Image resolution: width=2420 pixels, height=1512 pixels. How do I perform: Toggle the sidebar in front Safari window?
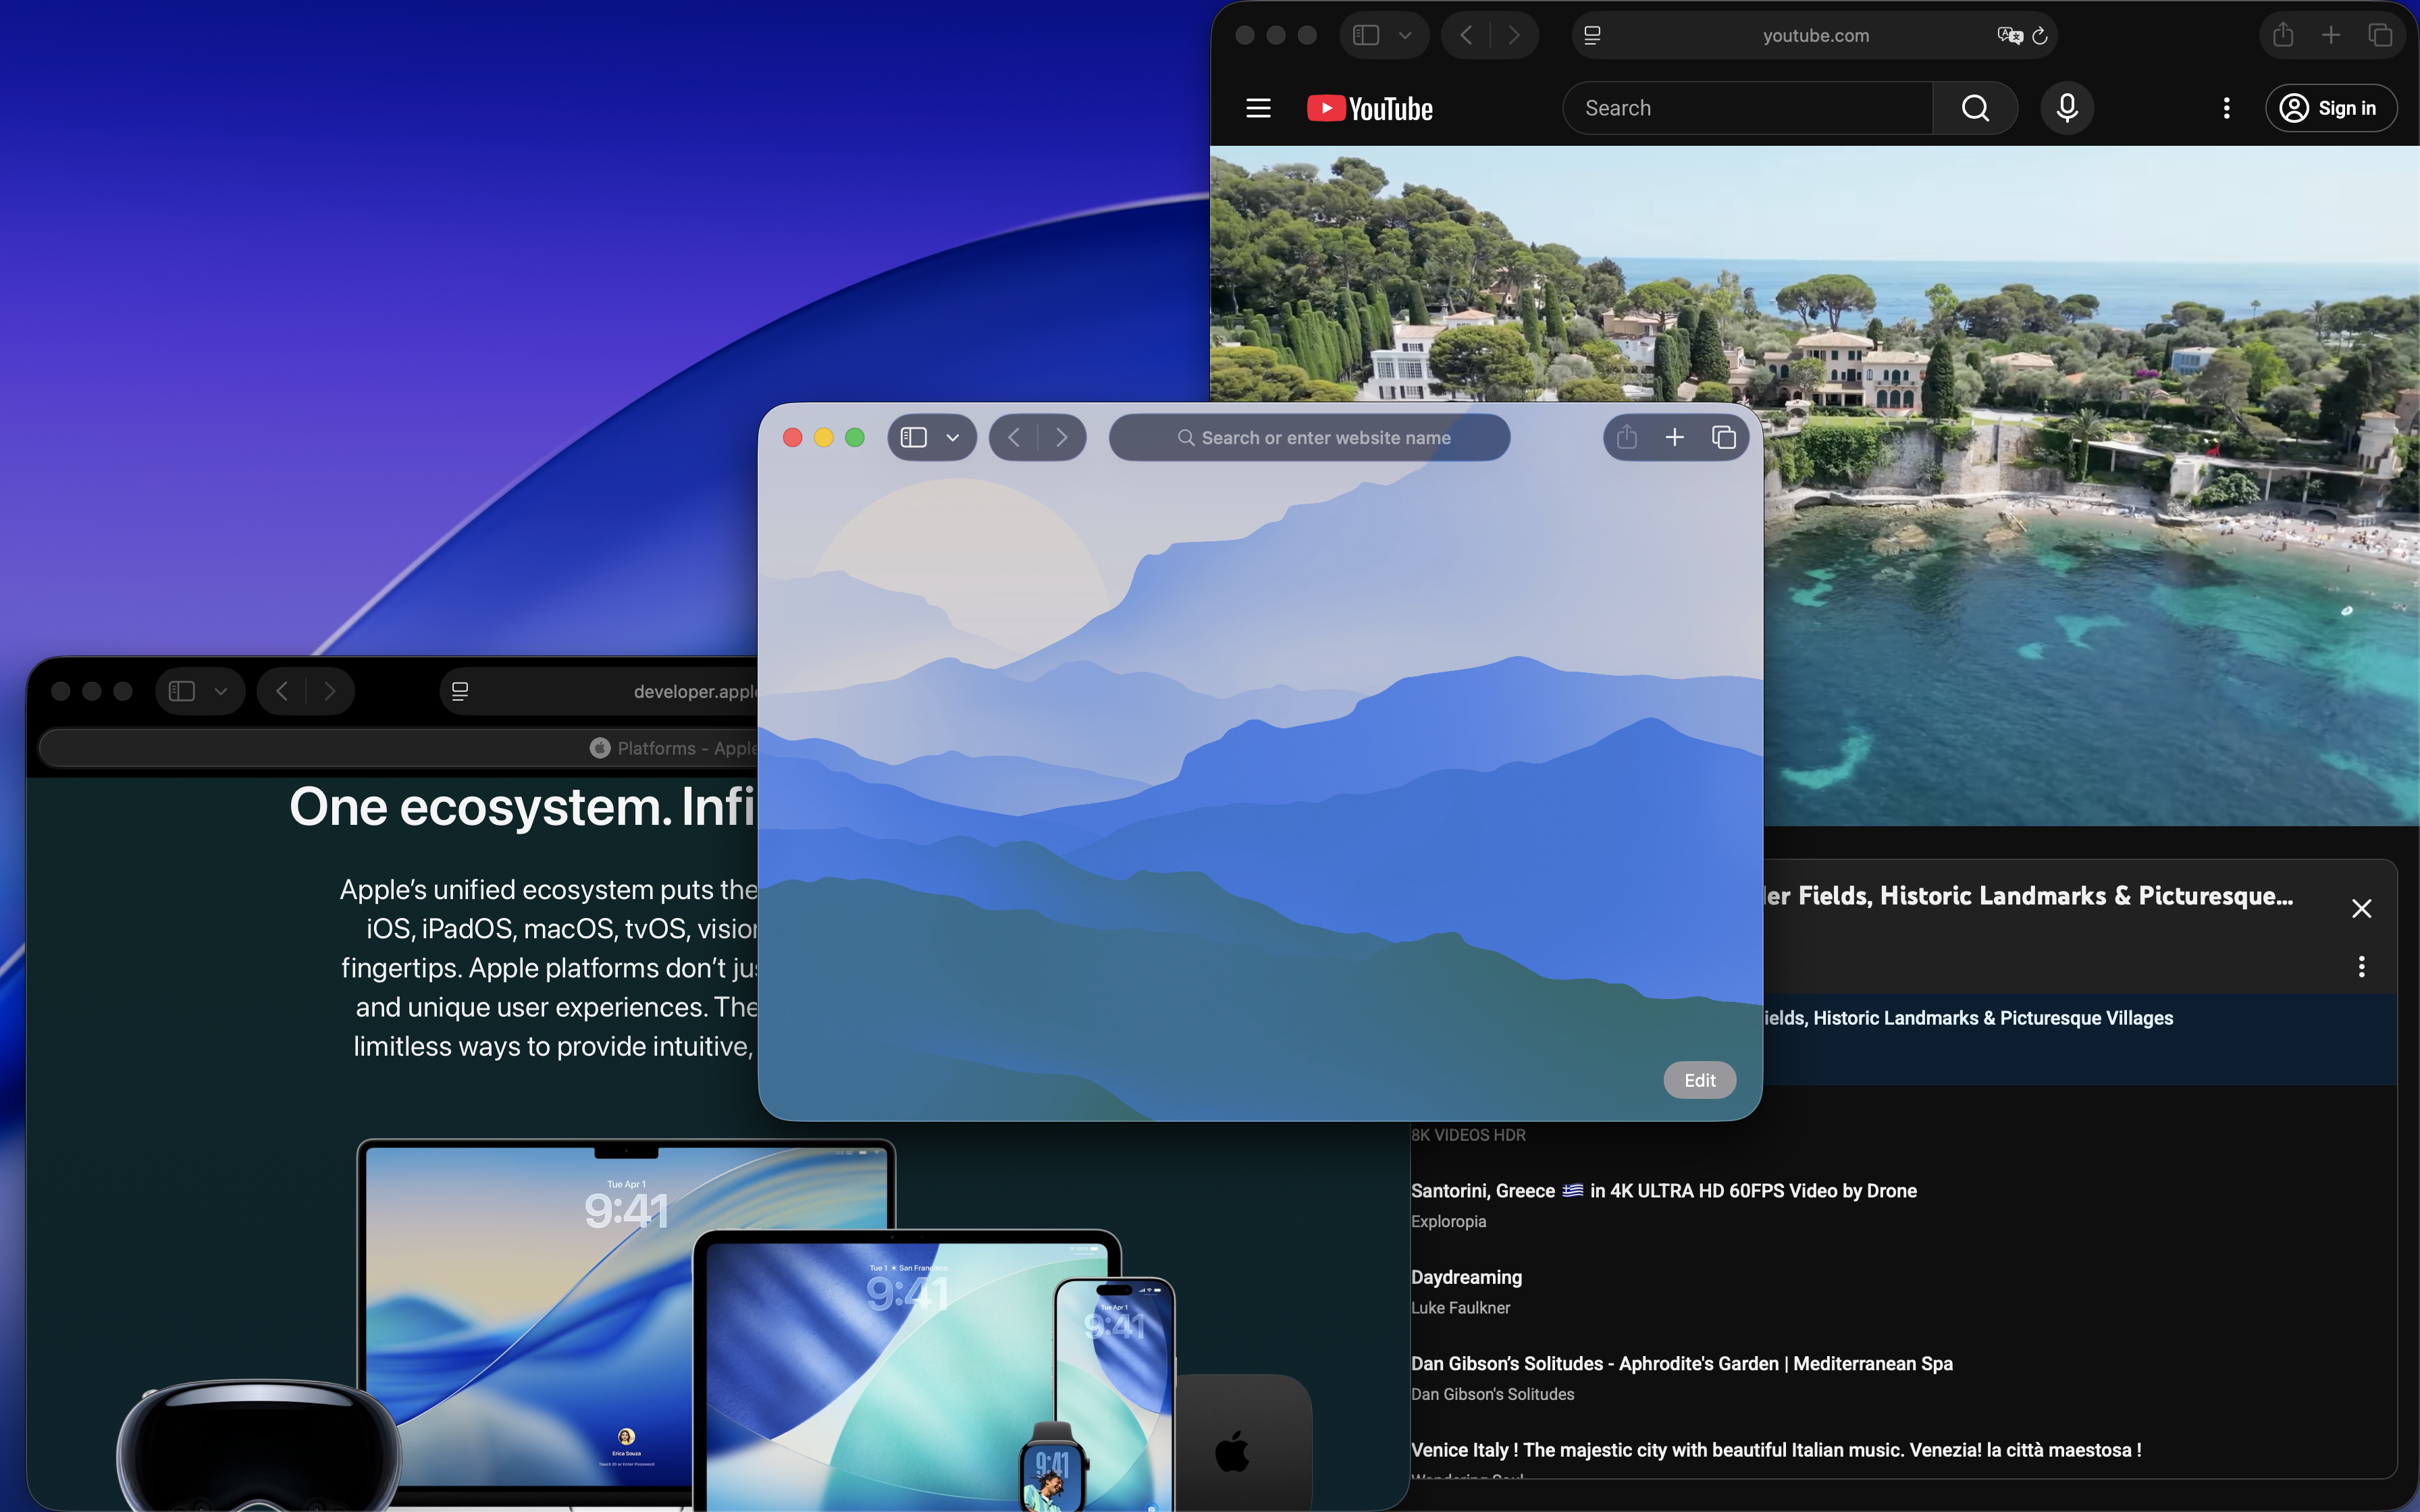tap(914, 437)
